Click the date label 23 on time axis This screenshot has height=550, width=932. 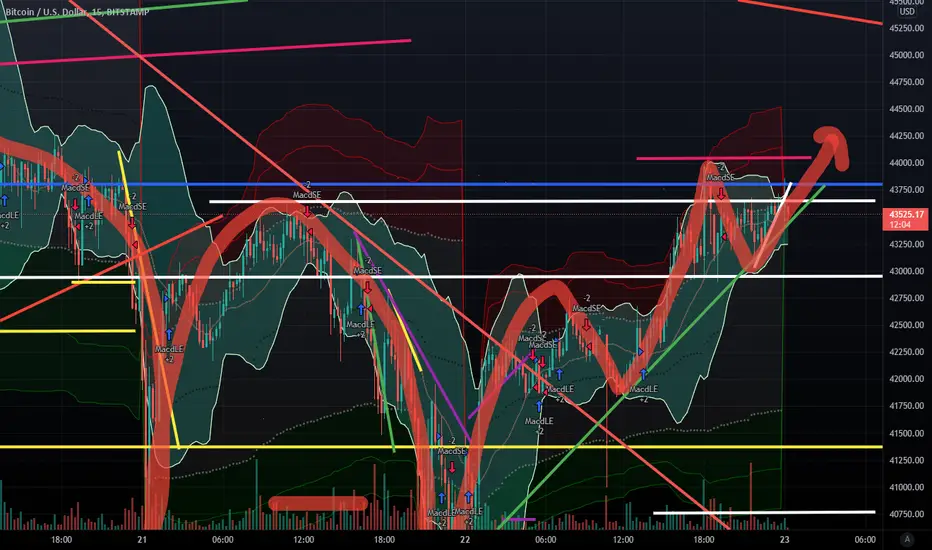[785, 540]
